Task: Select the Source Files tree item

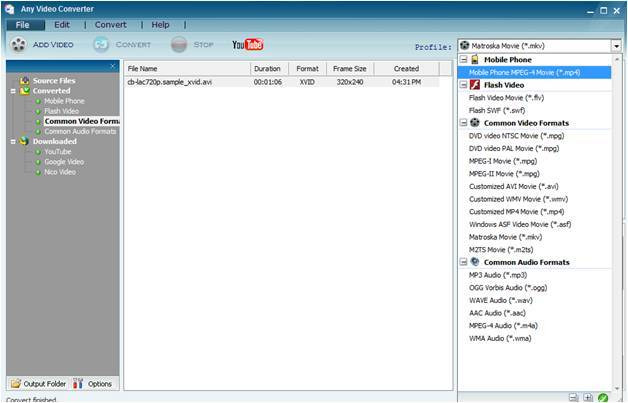Action: [54, 81]
